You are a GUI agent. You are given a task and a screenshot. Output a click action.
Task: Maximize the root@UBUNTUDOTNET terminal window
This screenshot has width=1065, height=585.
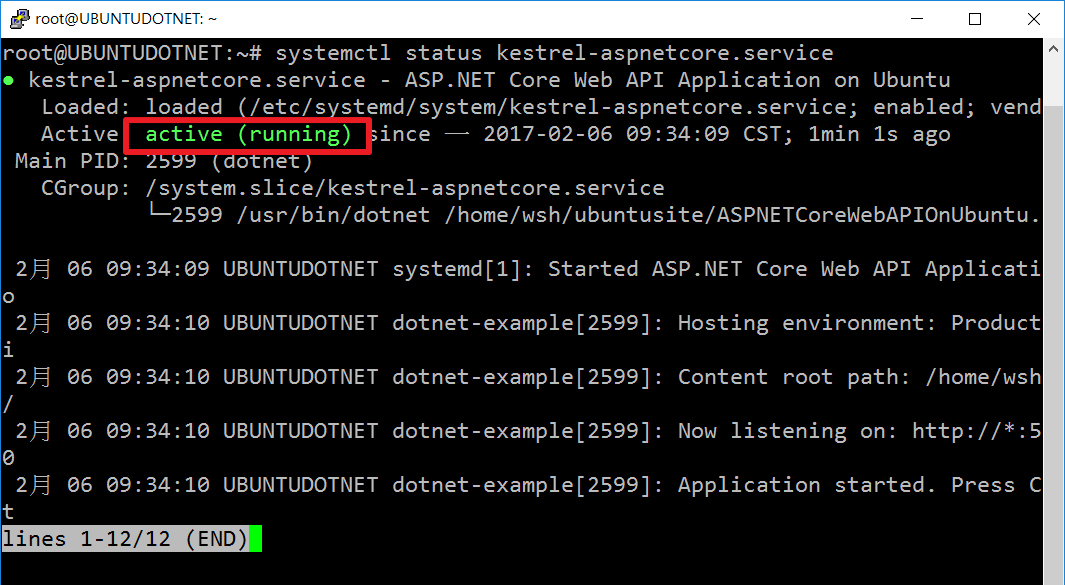pyautogui.click(x=975, y=19)
